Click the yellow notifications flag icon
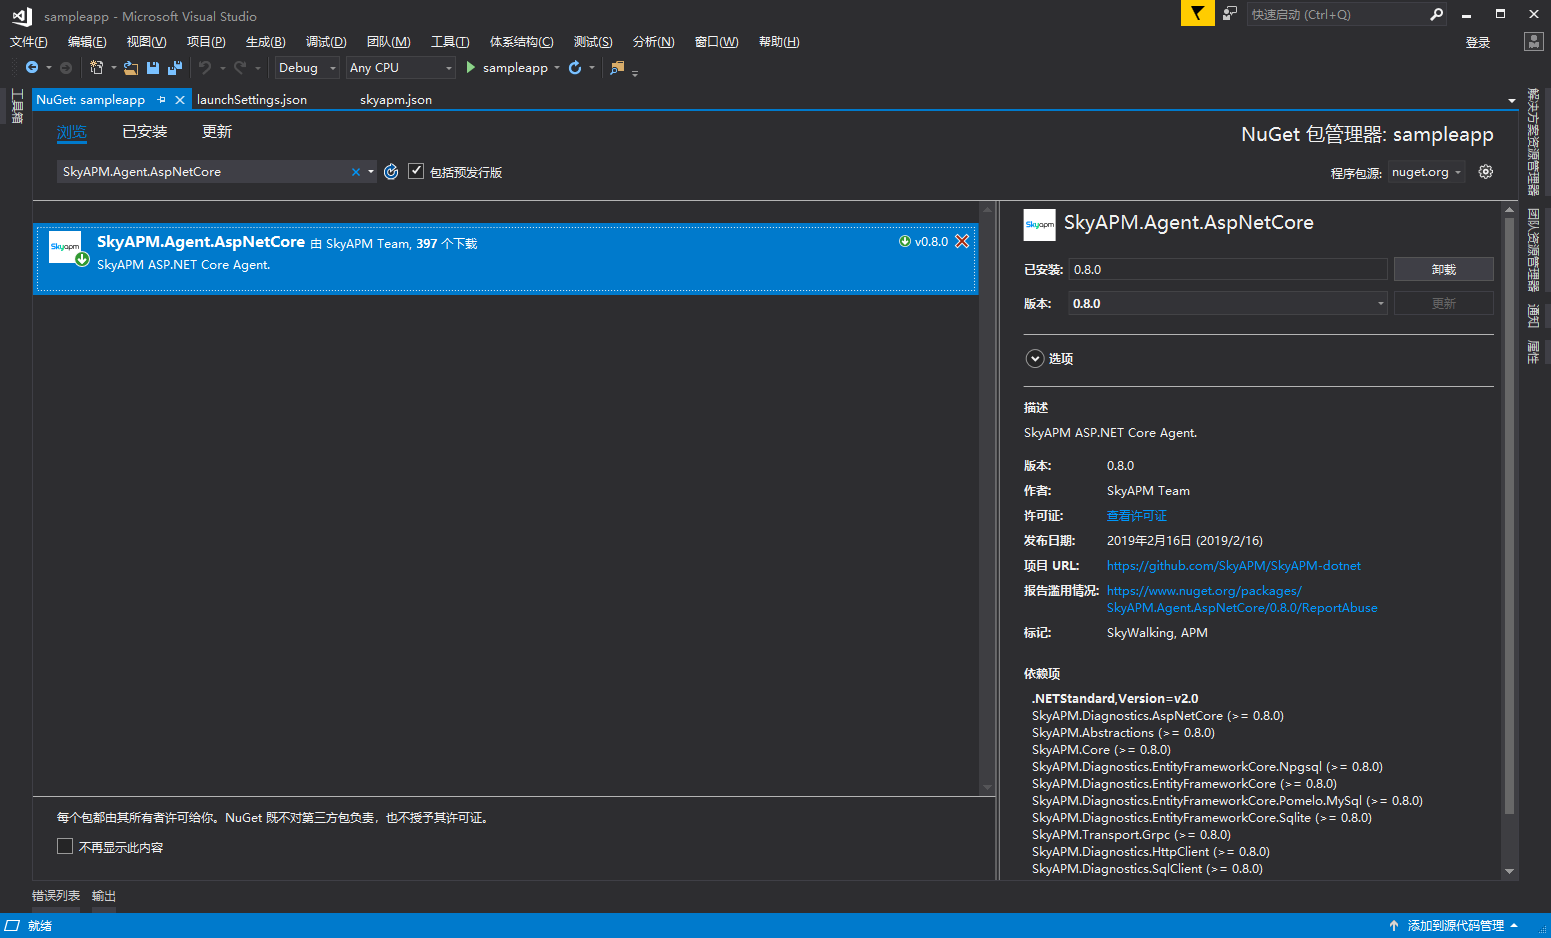1551x938 pixels. (x=1197, y=13)
